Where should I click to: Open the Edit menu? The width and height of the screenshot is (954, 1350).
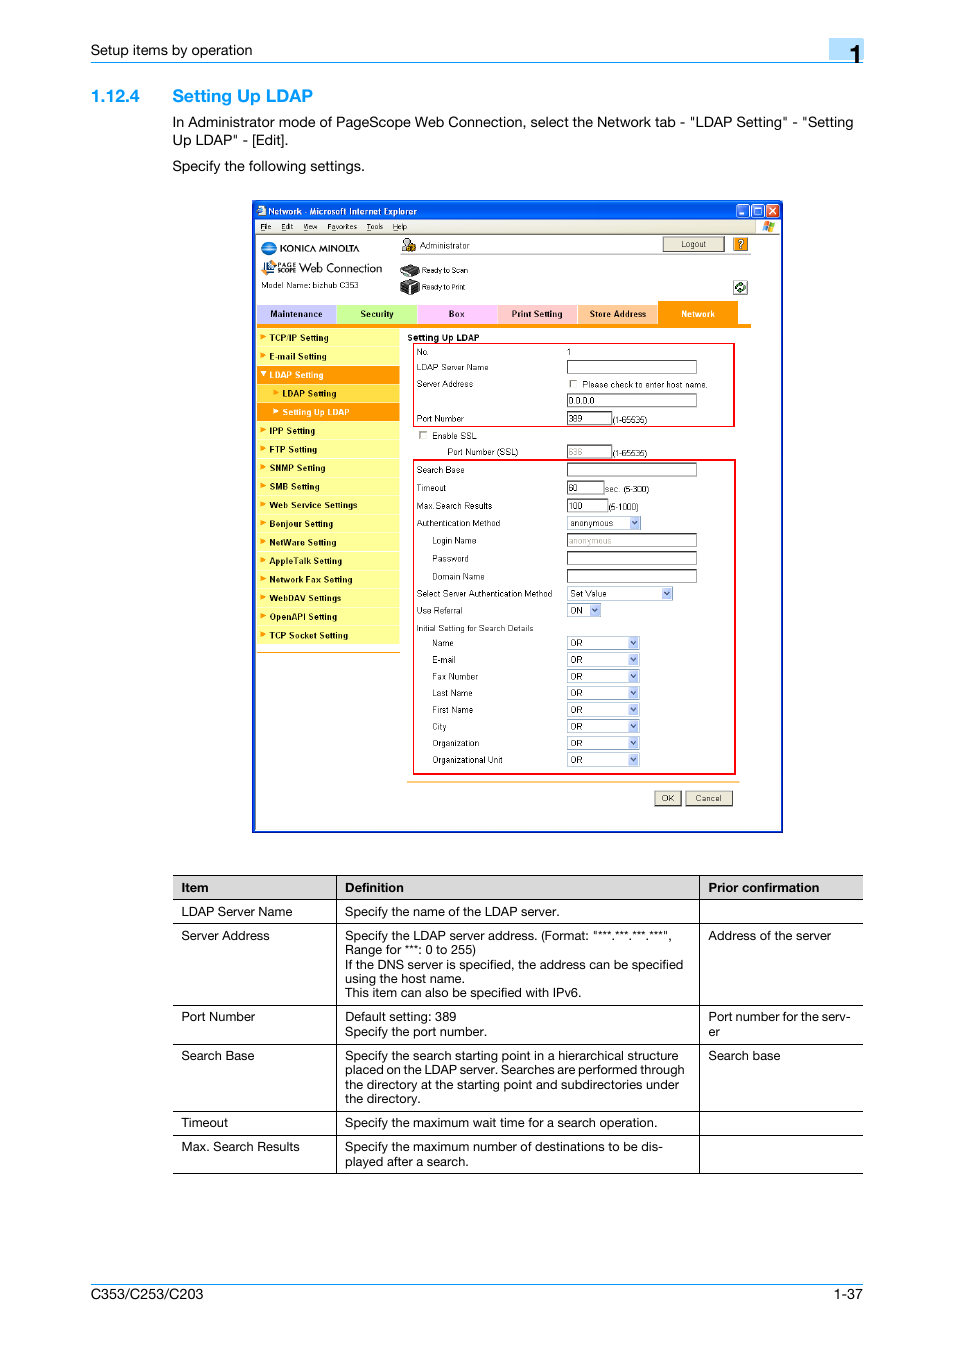point(287,227)
